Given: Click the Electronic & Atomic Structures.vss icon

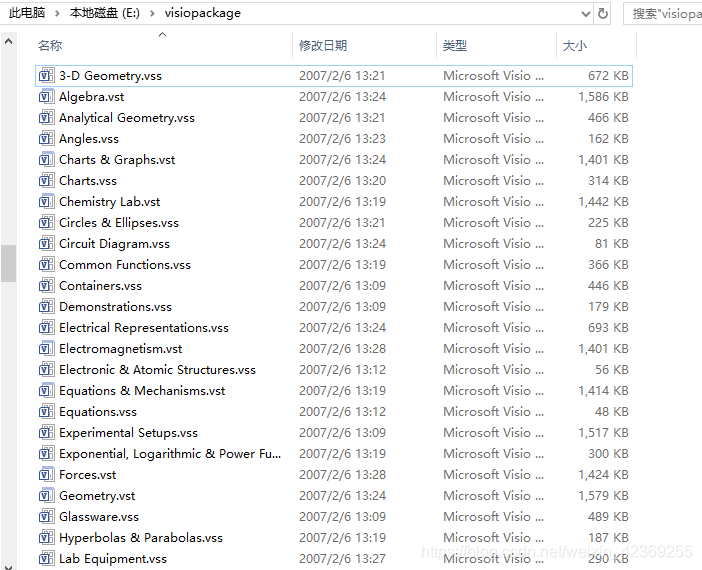Looking at the screenshot, I should 46,370.
